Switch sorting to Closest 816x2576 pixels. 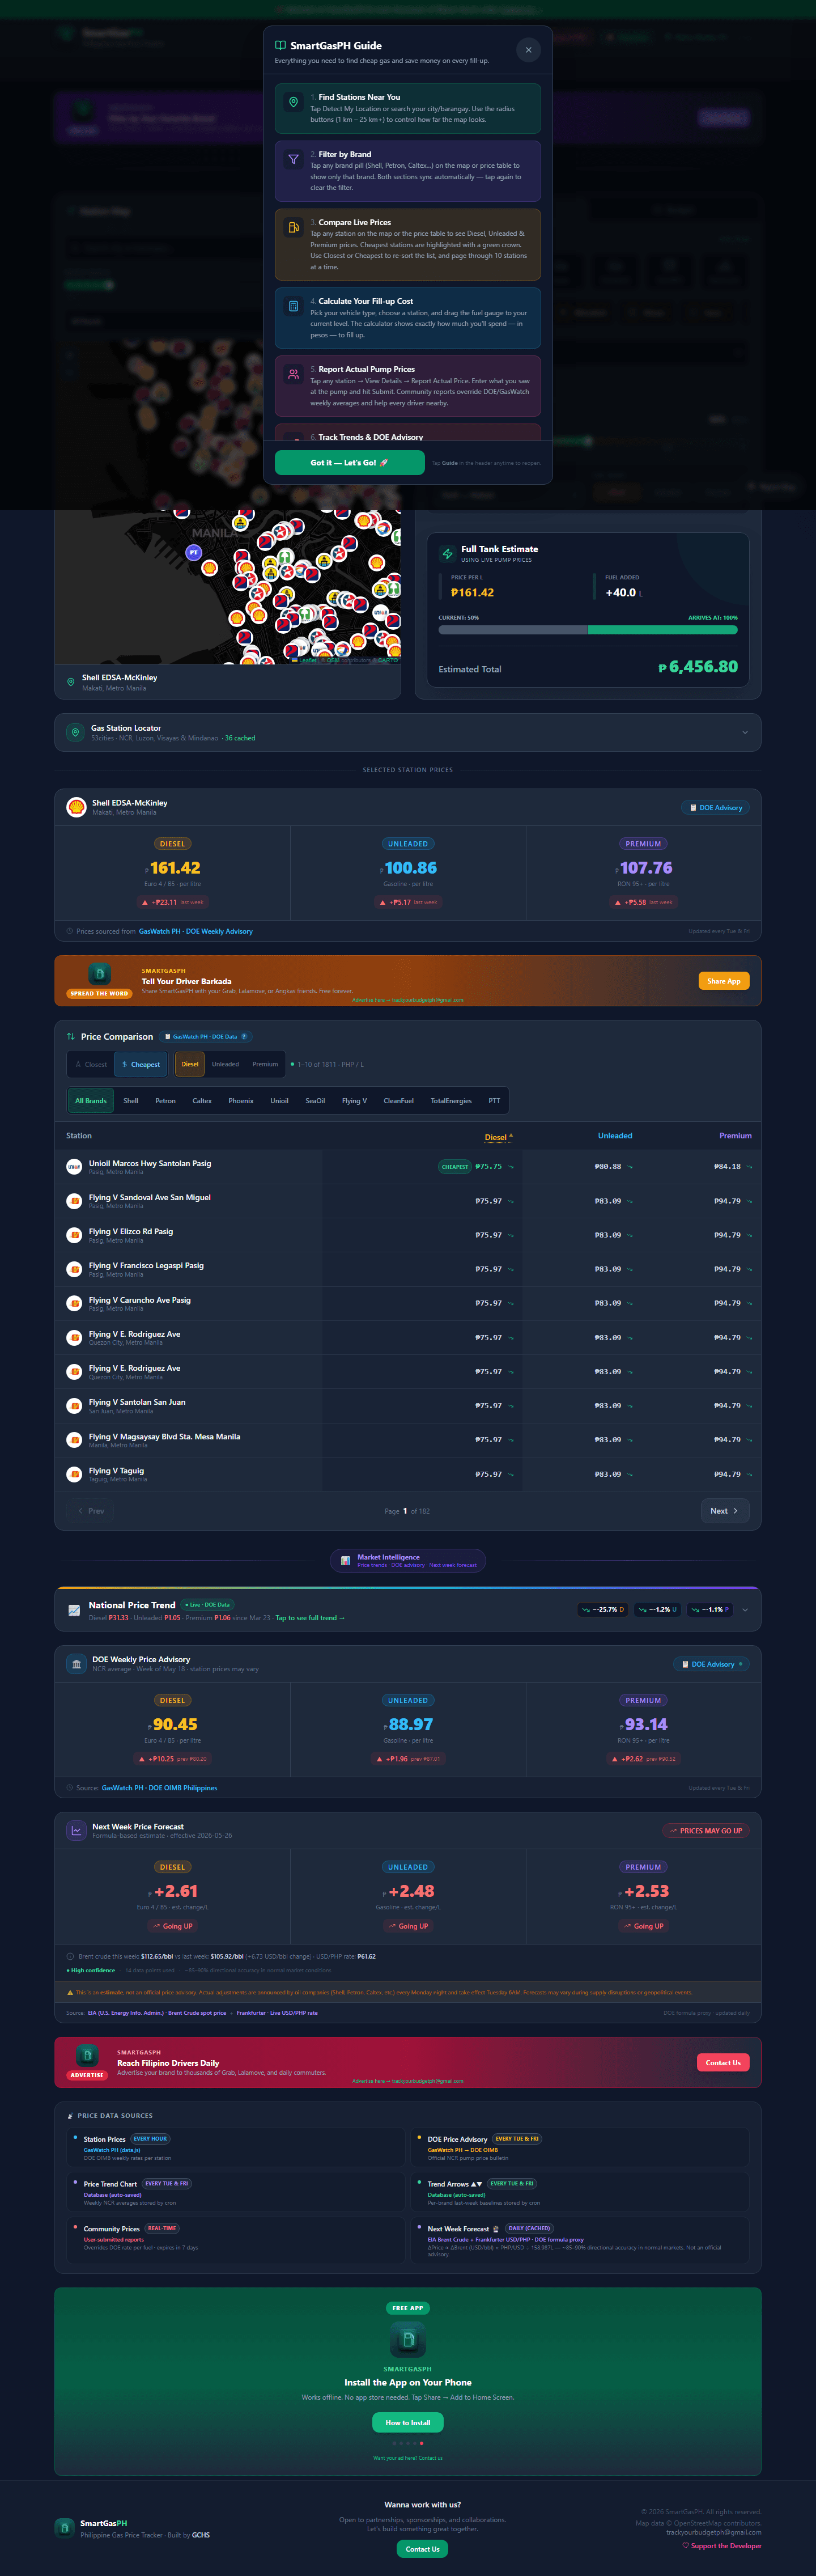click(x=91, y=1064)
